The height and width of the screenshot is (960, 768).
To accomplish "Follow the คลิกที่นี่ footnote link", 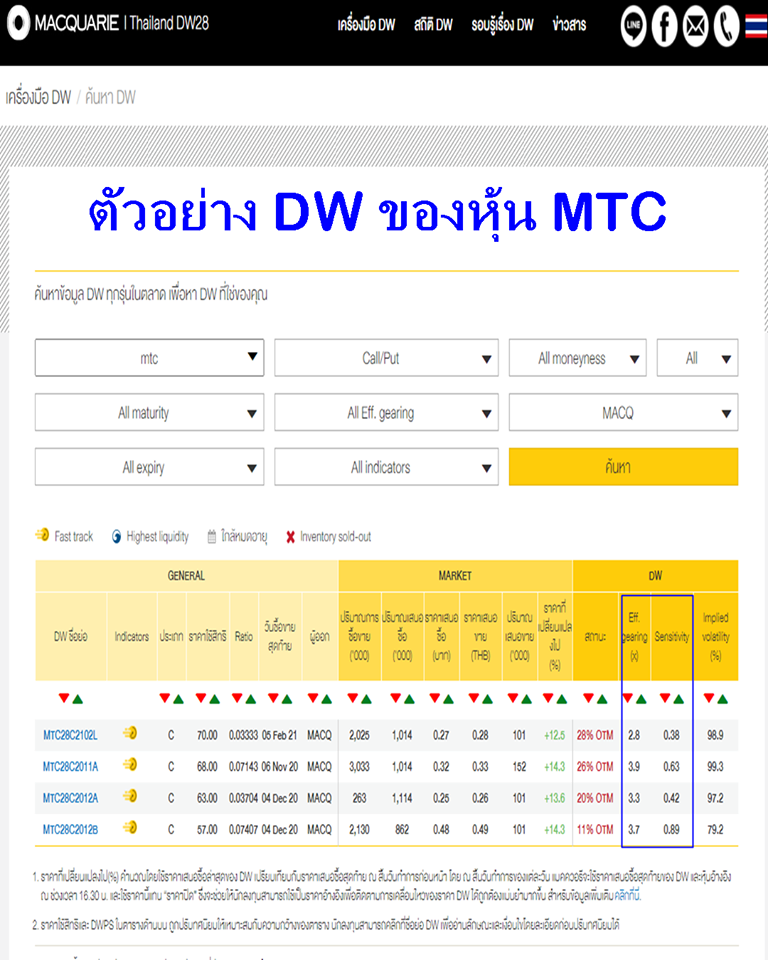I will click(x=627, y=895).
